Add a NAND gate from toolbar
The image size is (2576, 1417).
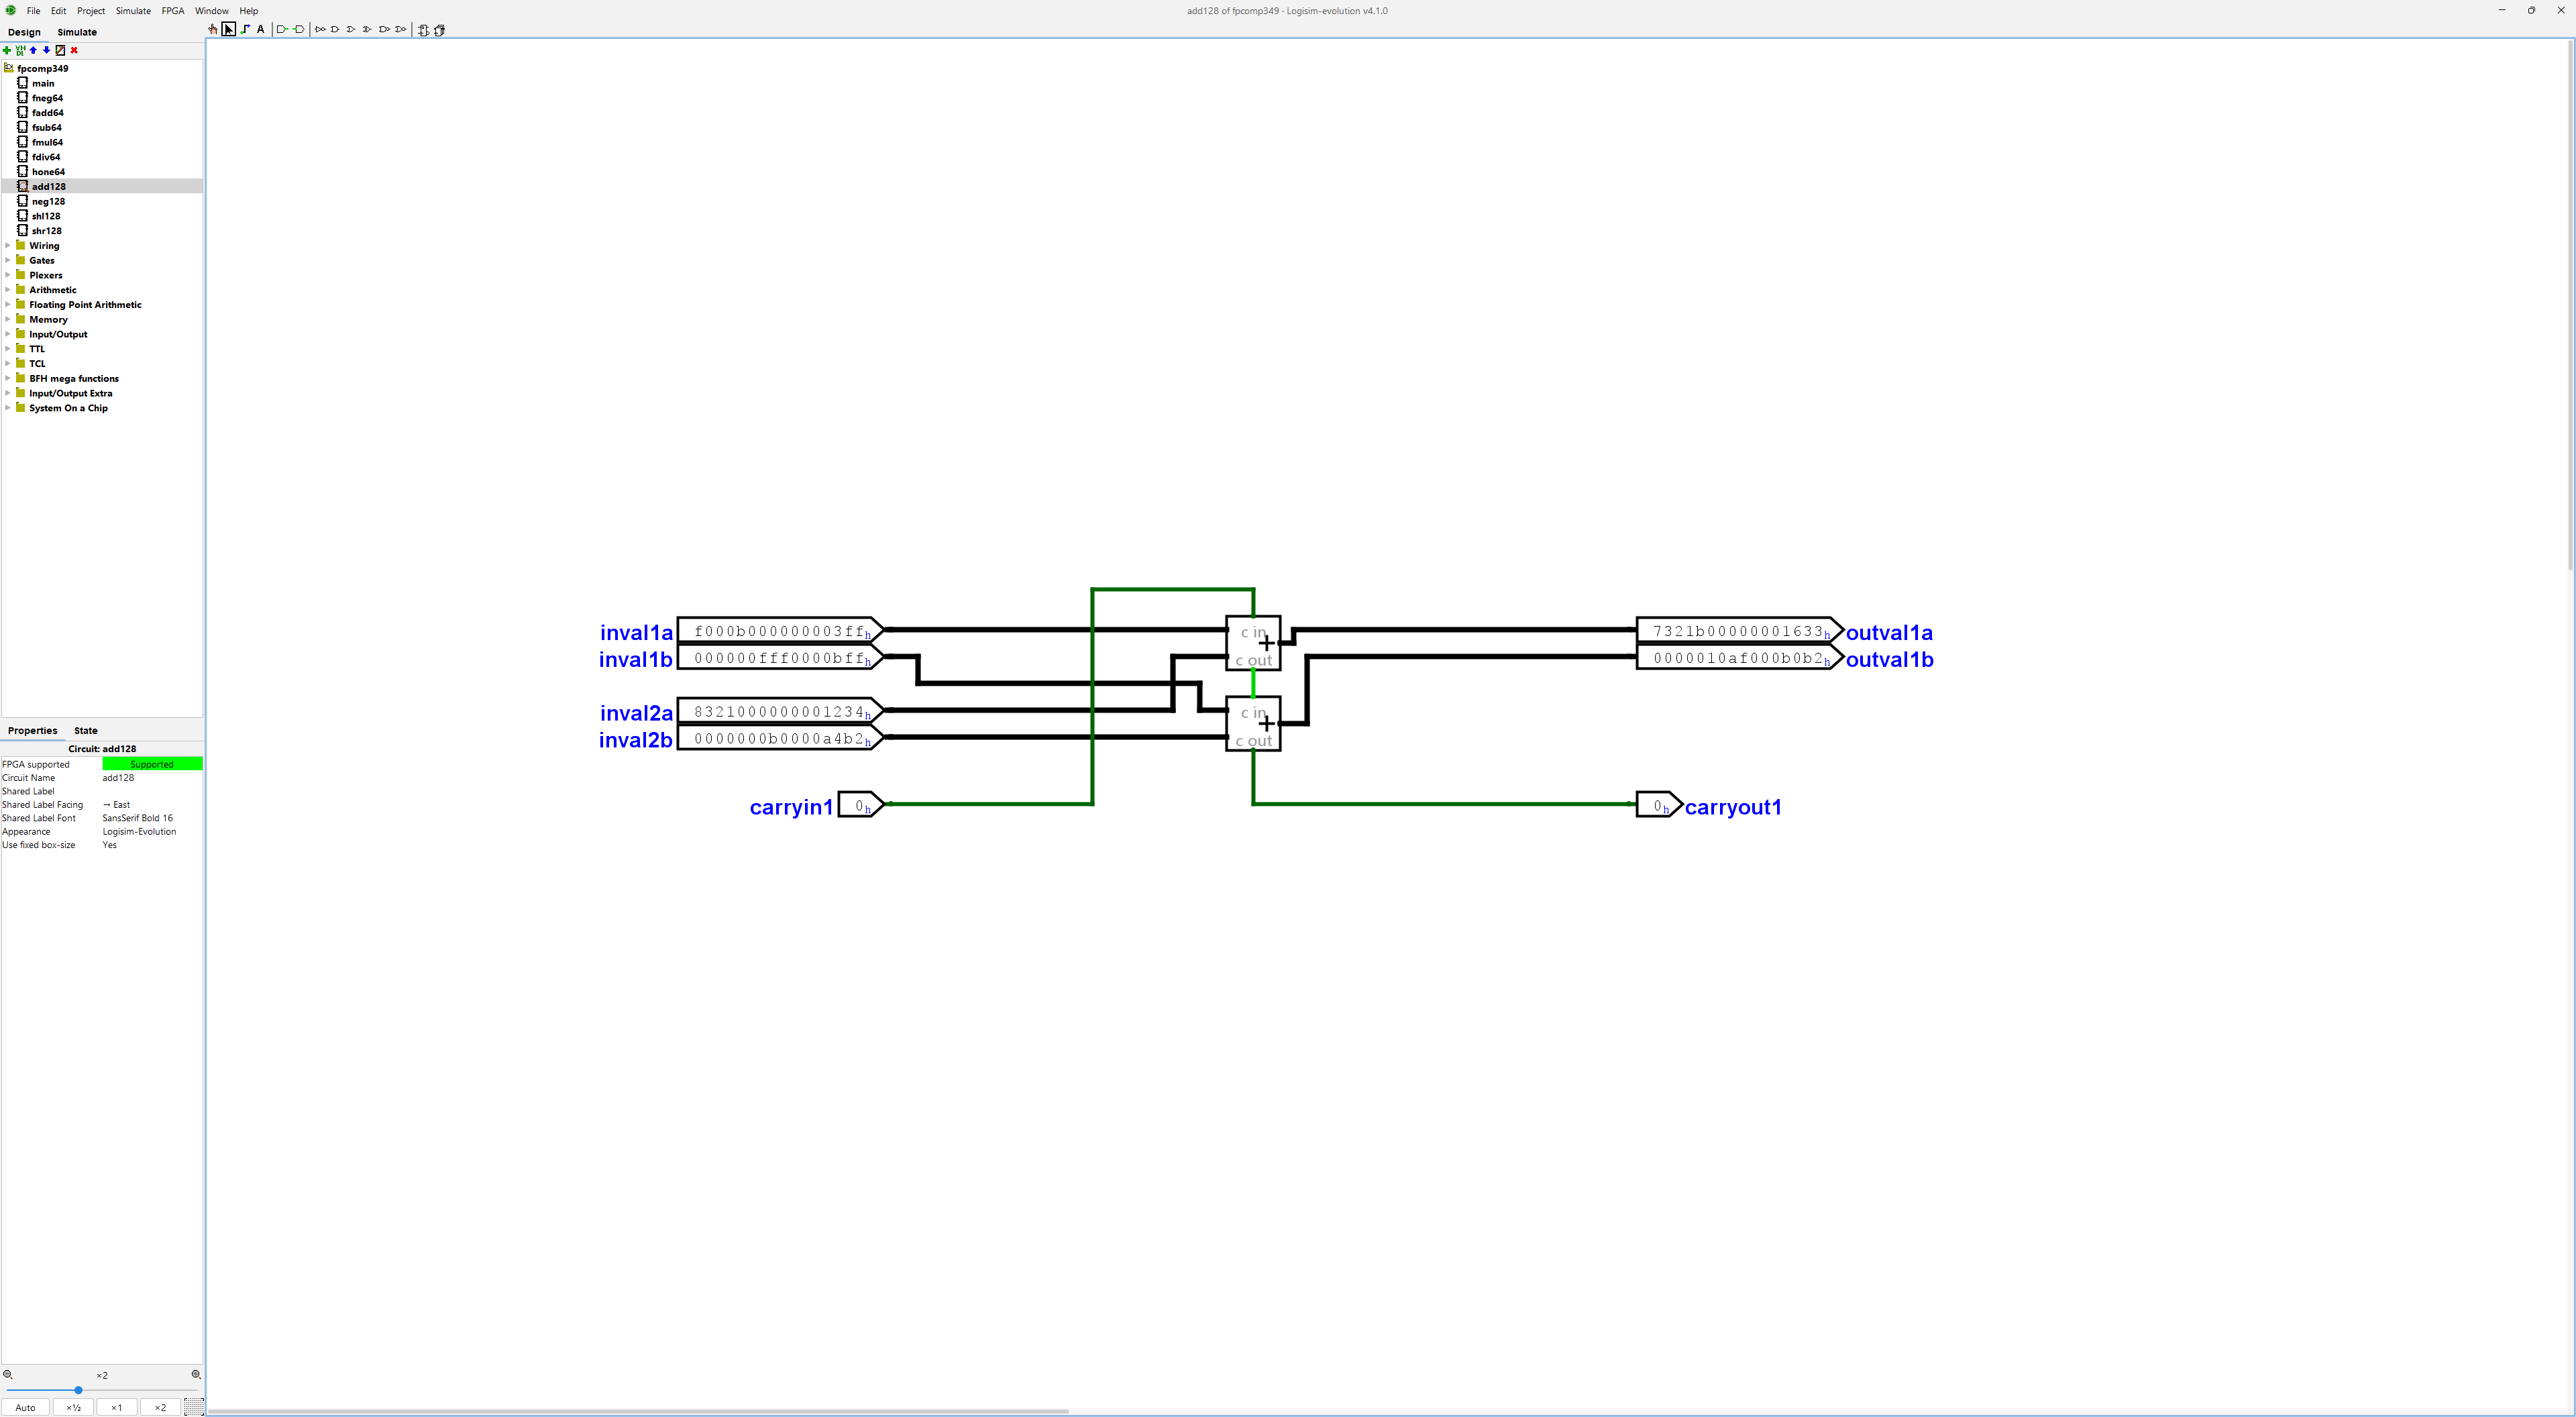(384, 30)
